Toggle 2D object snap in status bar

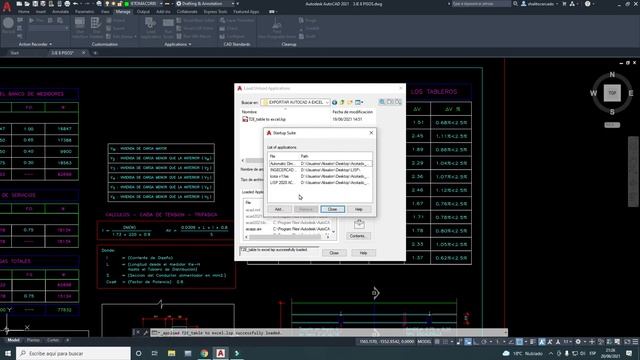[x=519, y=342]
